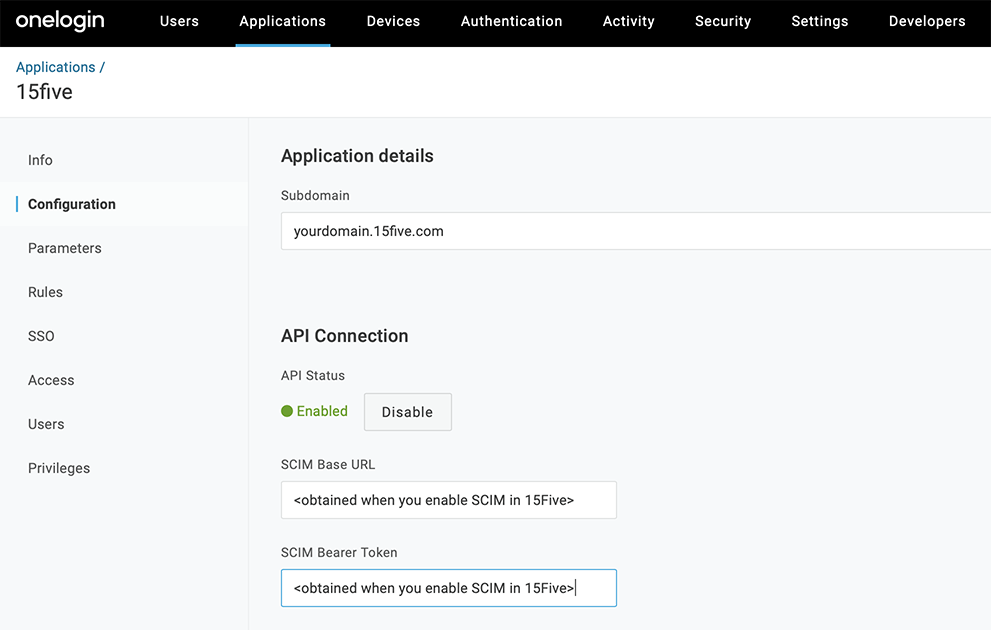Click the SCIM Bearer Token field

[448, 588]
